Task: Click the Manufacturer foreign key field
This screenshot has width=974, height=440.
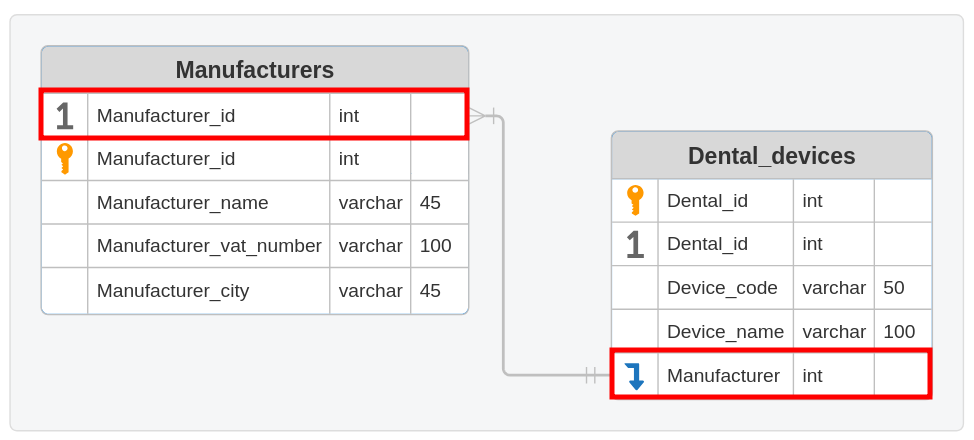Action: [723, 376]
